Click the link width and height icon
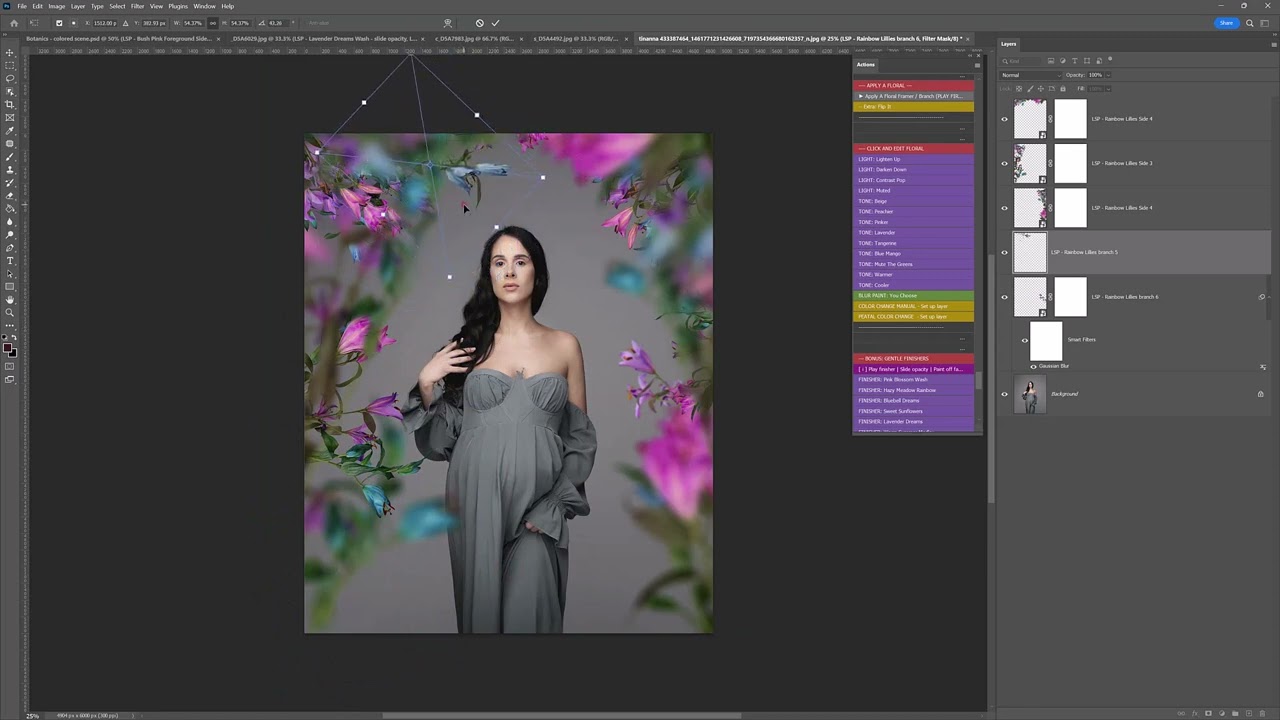 tap(213, 23)
